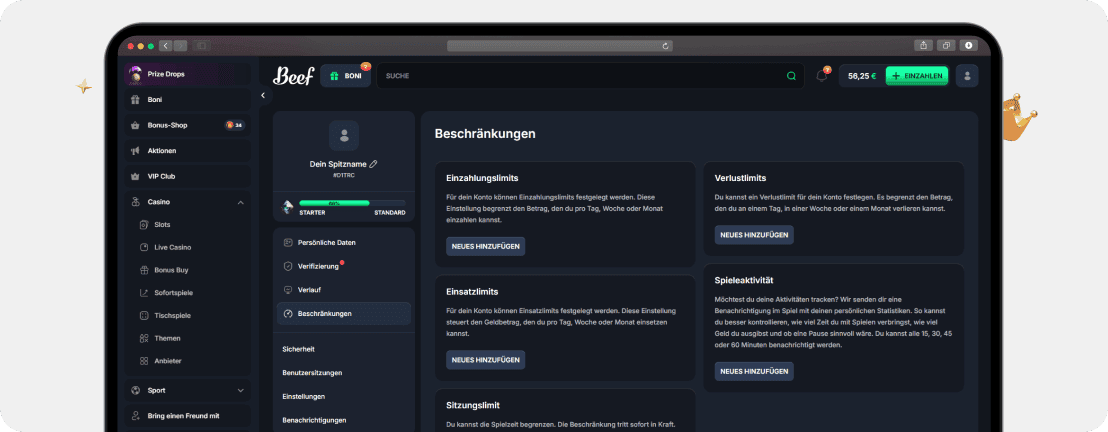Open Prize Drops in the sidebar
The image size is (1108, 432).
(x=188, y=74)
